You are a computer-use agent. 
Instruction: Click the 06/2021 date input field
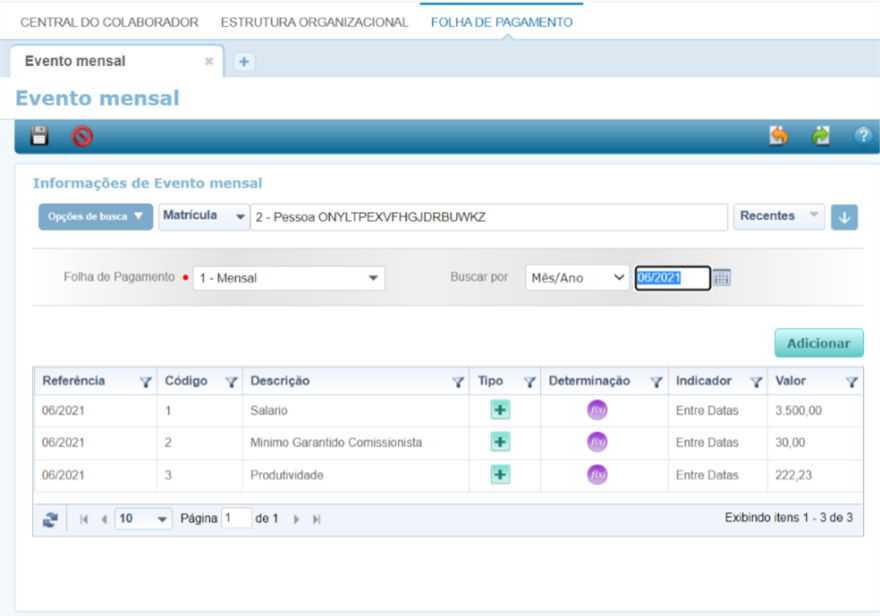point(671,278)
